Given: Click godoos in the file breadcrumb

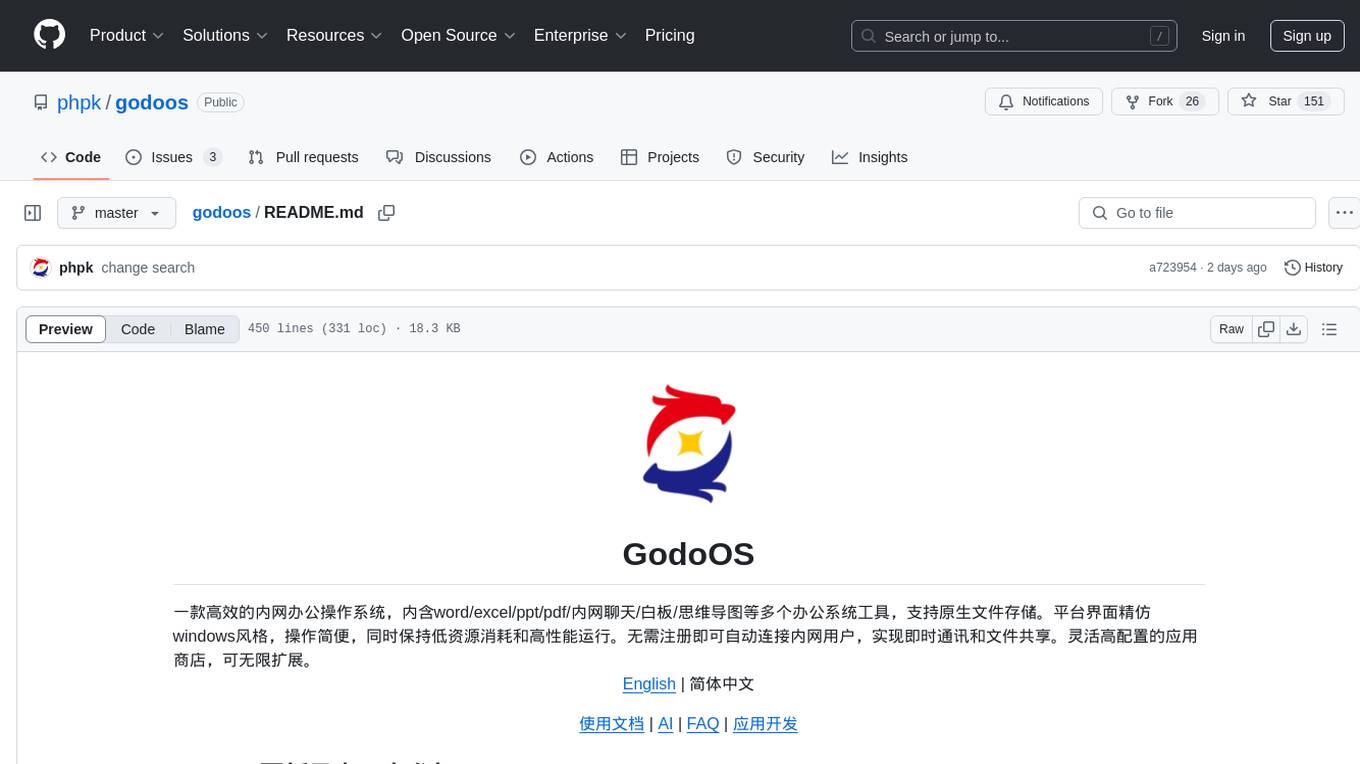Looking at the screenshot, I should [x=221, y=213].
